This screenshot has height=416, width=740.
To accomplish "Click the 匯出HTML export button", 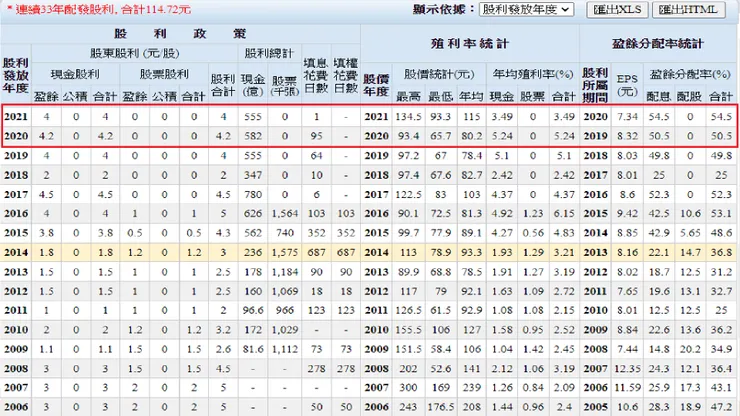I will [x=689, y=9].
